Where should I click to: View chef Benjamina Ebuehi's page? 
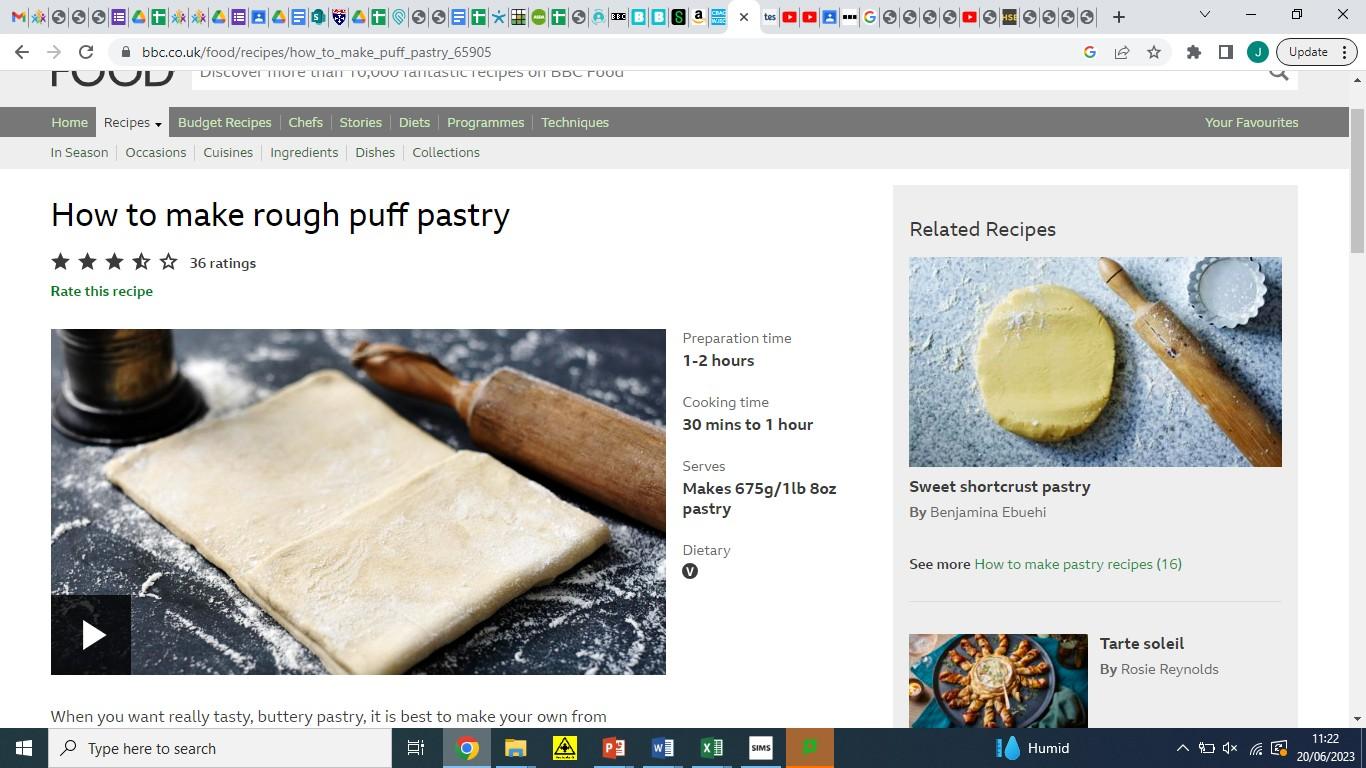[988, 512]
